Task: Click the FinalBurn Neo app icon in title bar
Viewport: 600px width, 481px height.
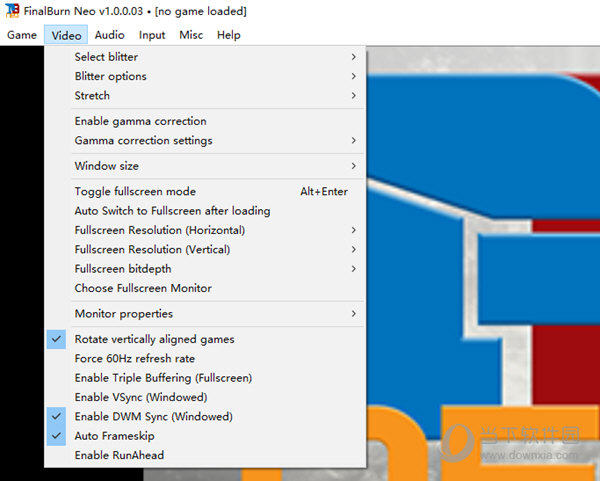Action: 12,10
